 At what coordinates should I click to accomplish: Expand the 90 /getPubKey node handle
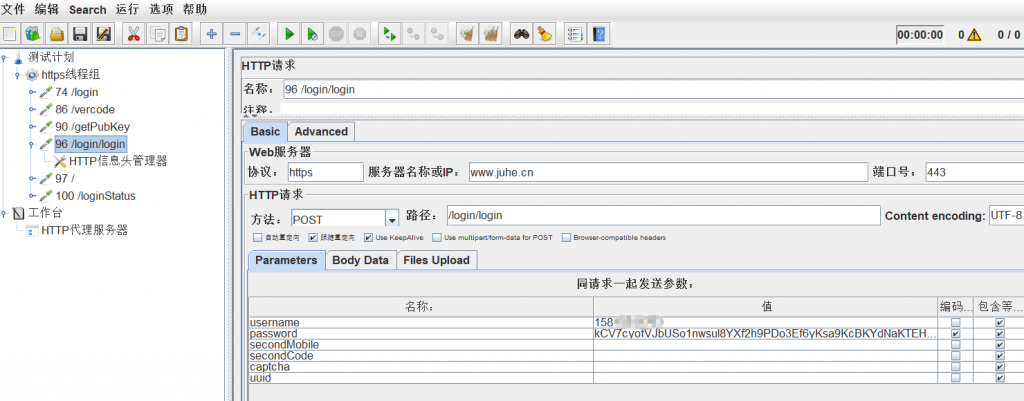click(31, 126)
